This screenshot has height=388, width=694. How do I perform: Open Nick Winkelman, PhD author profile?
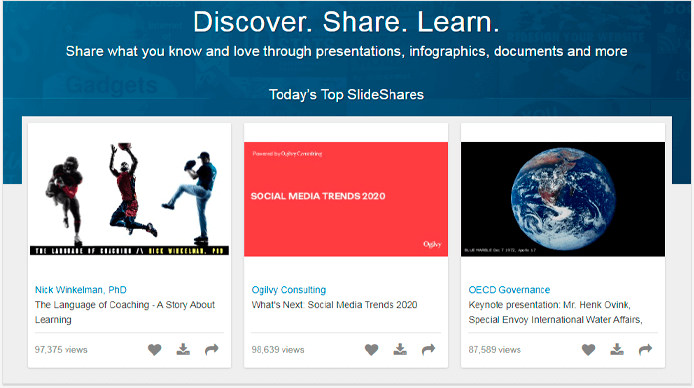pos(81,290)
